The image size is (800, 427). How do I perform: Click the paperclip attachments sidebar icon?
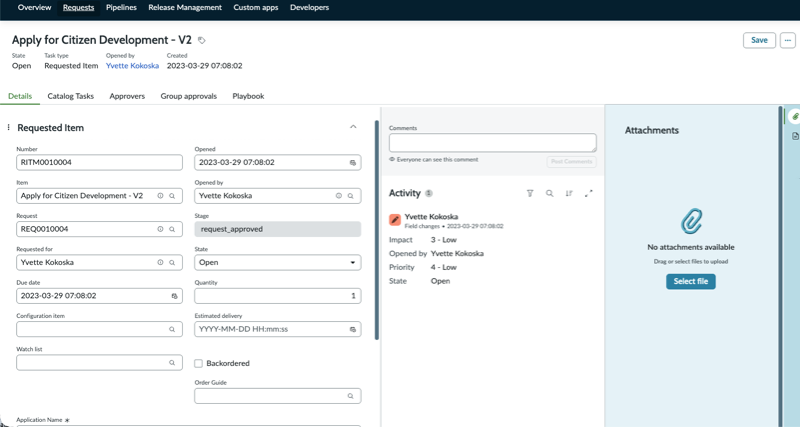coord(794,117)
